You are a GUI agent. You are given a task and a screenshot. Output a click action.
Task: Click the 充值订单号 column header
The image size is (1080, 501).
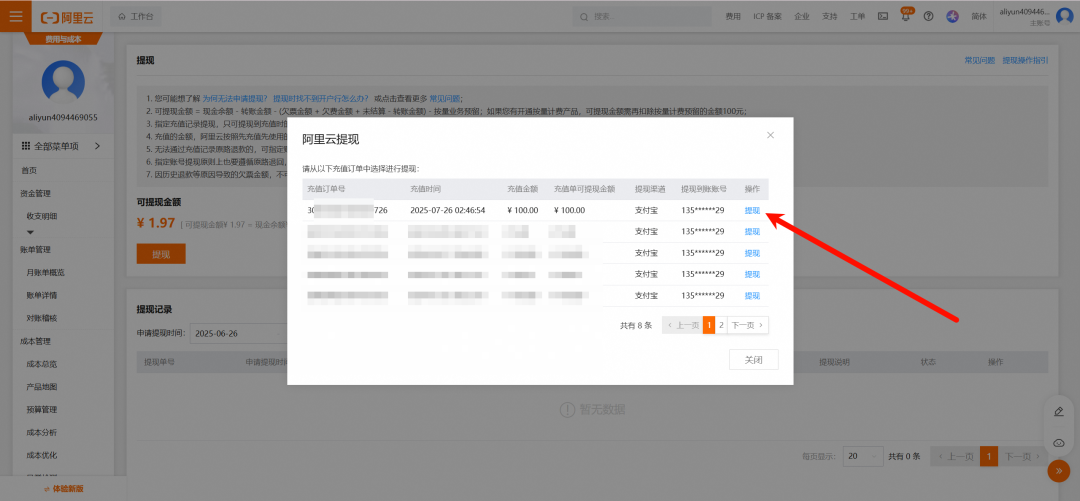[326, 189]
